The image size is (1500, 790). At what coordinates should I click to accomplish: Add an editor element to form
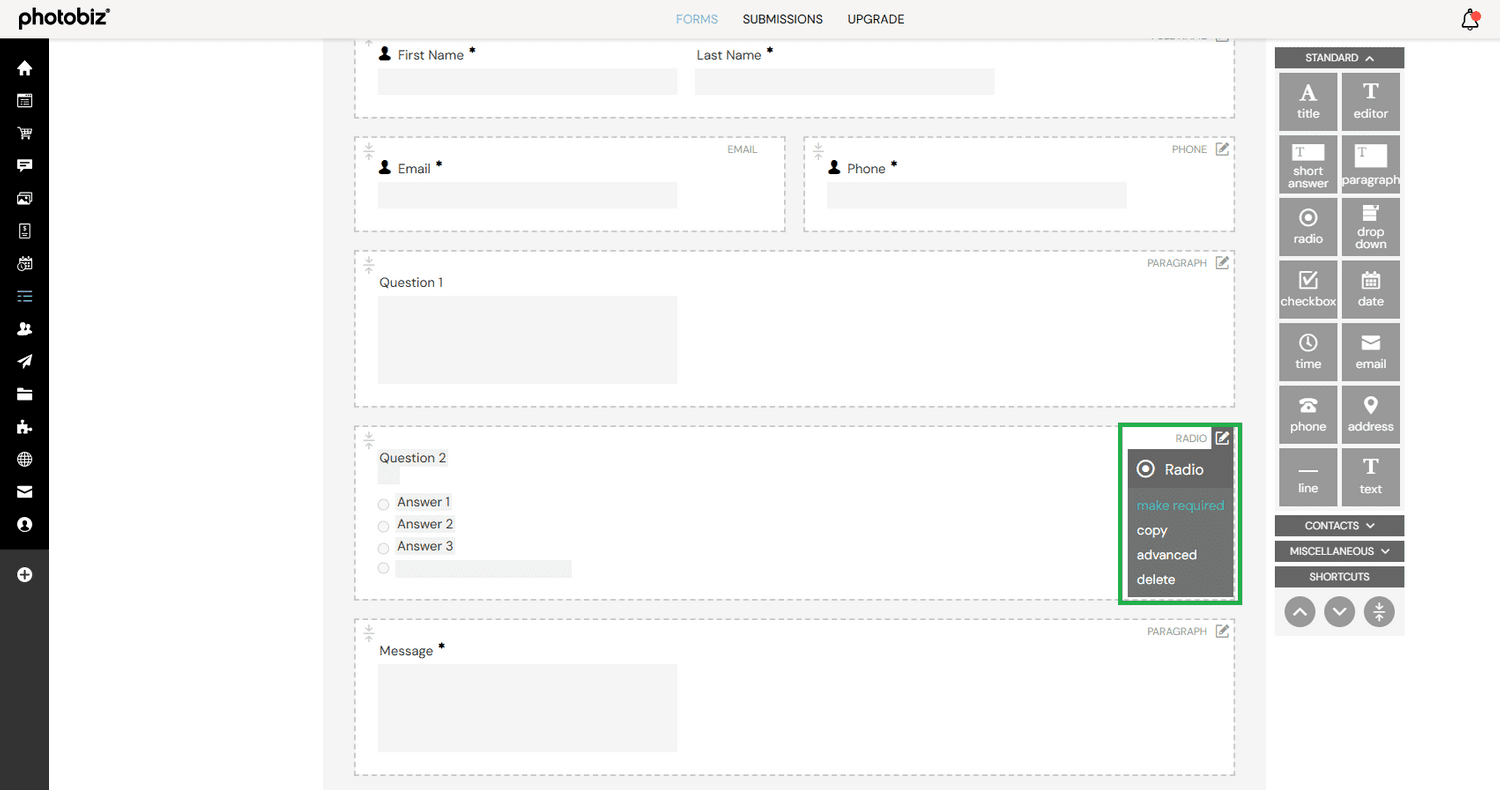(1371, 102)
